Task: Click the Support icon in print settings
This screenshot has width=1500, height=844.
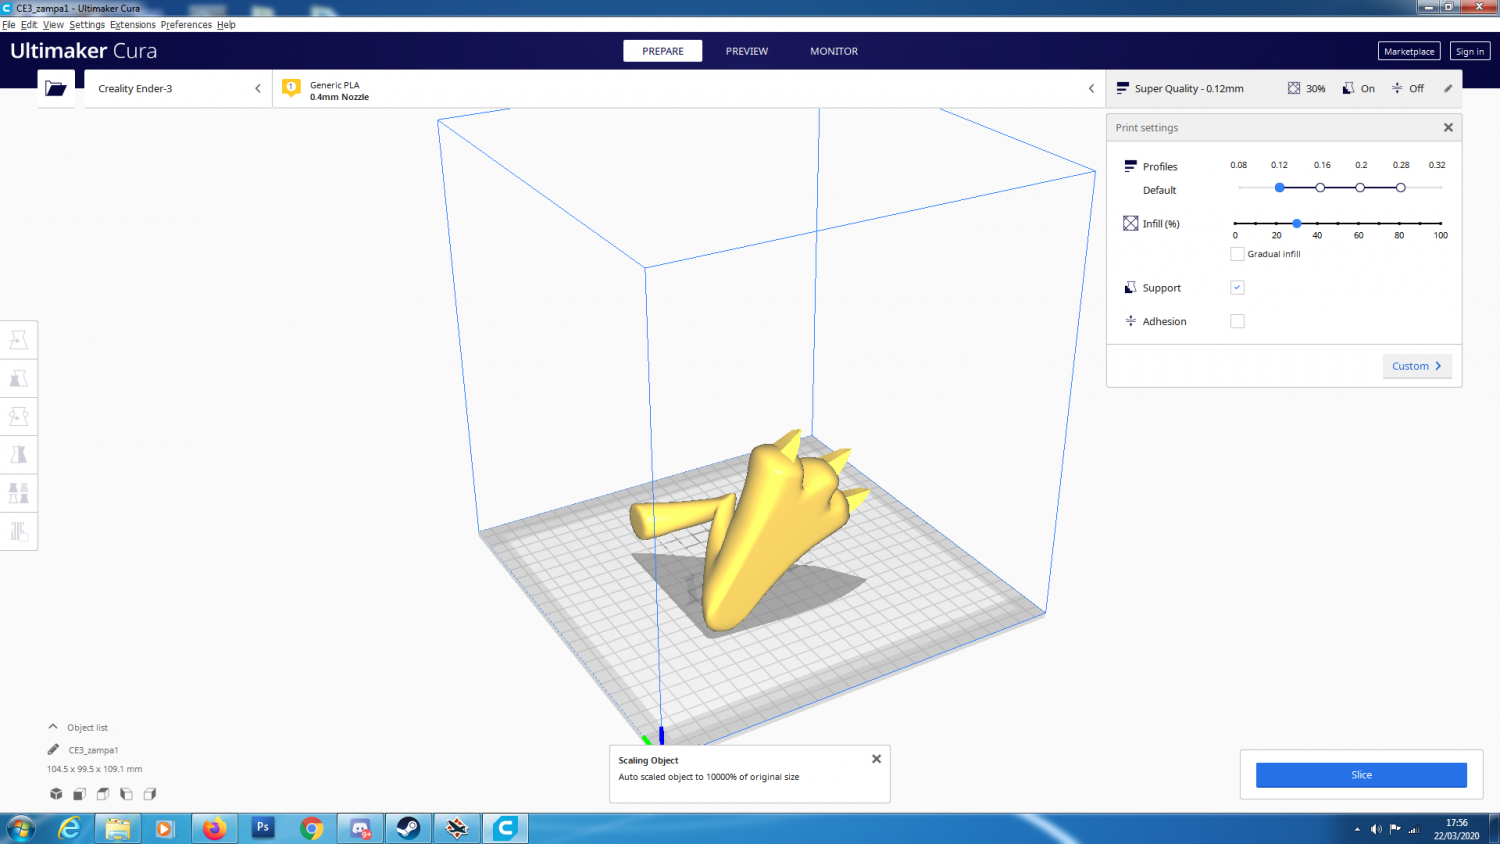Action: (x=1130, y=287)
